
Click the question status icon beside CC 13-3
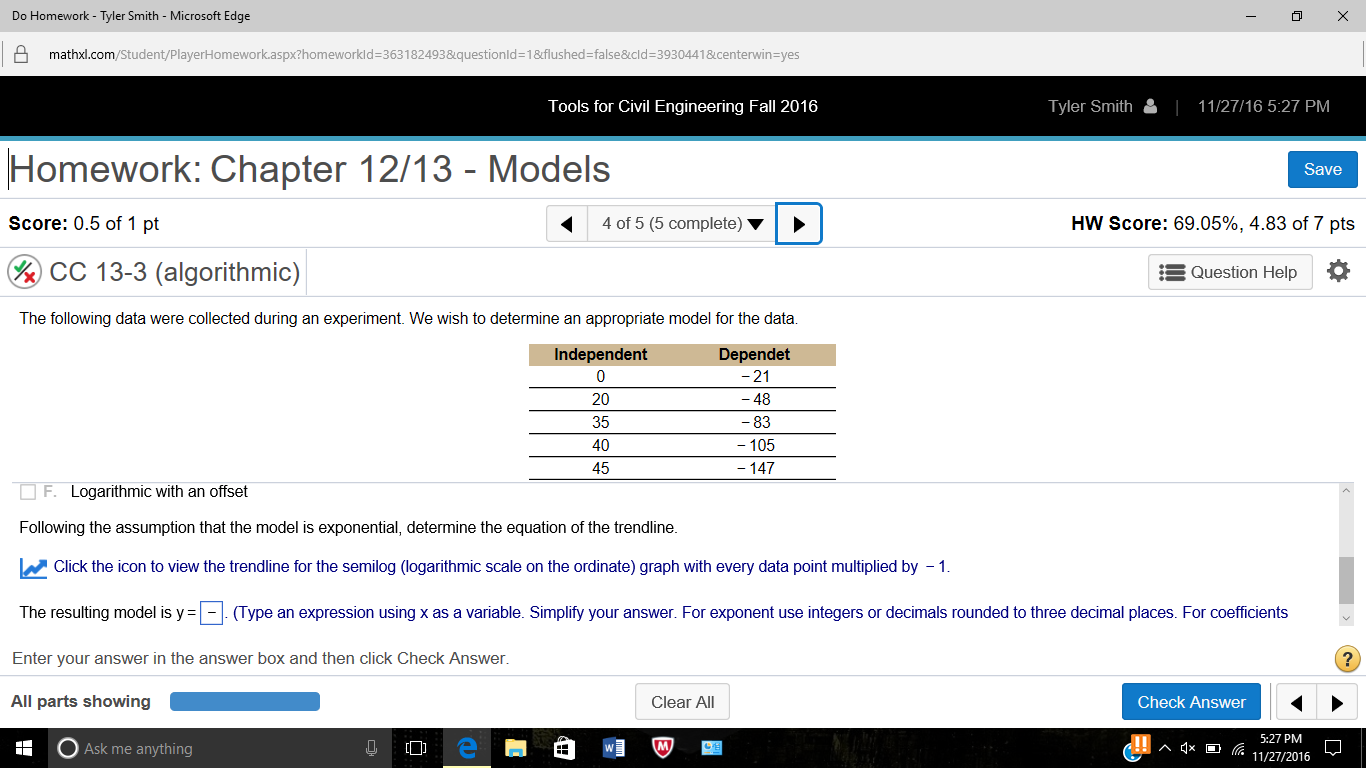pyautogui.click(x=23, y=271)
